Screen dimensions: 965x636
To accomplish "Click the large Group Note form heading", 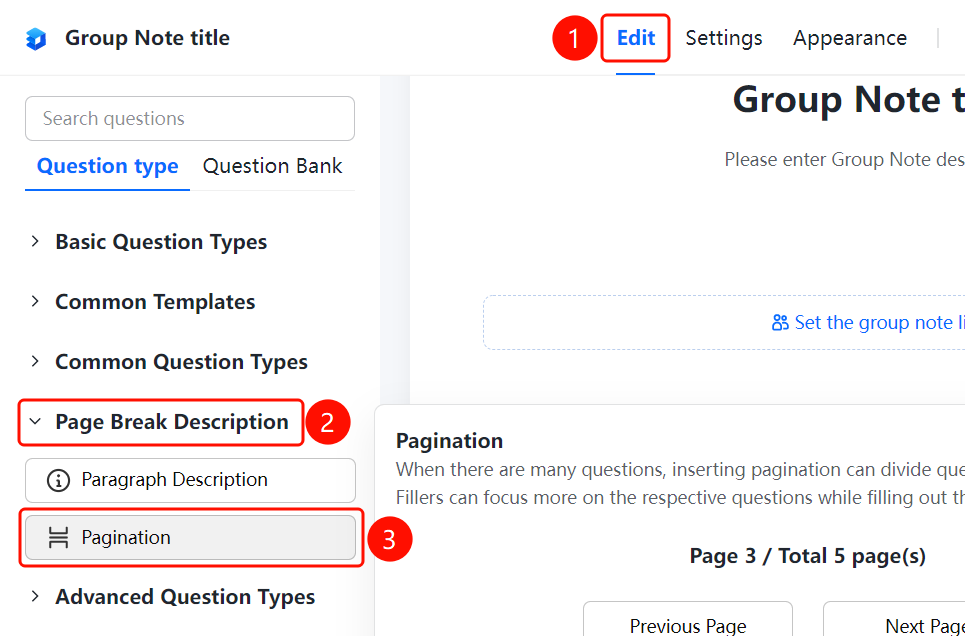I will point(849,100).
